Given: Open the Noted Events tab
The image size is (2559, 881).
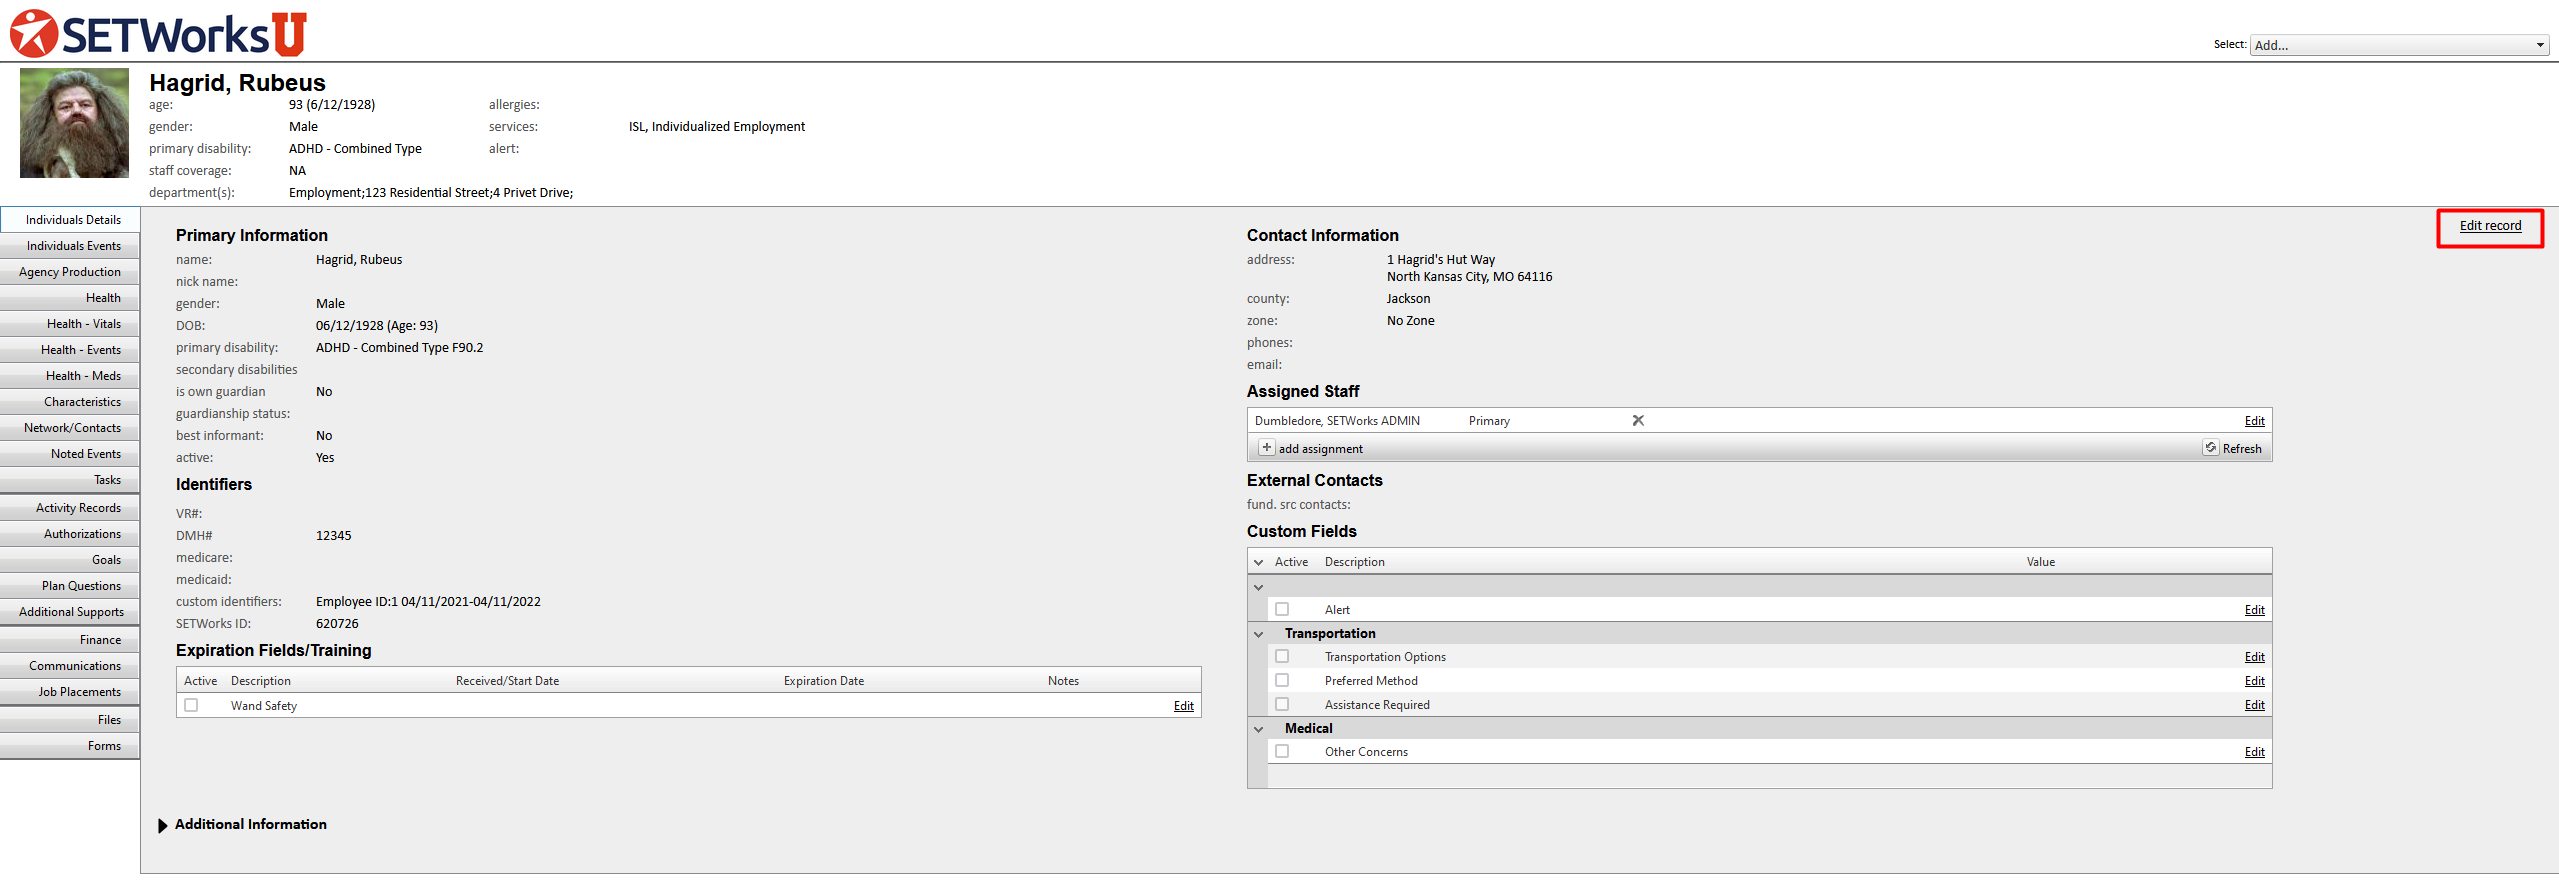Looking at the screenshot, I should coord(70,454).
